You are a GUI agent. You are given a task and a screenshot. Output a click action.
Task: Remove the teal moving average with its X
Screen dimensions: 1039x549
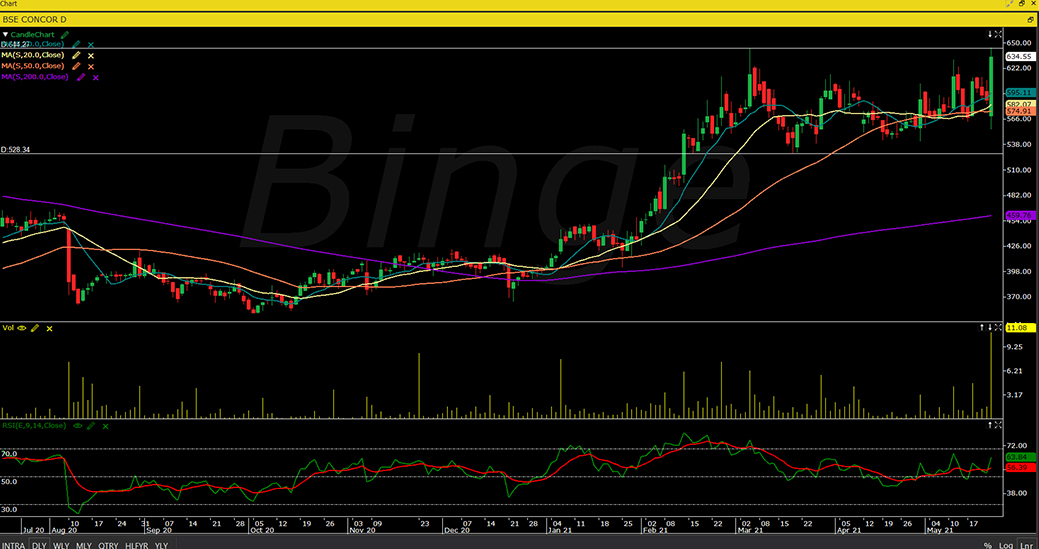(x=91, y=44)
